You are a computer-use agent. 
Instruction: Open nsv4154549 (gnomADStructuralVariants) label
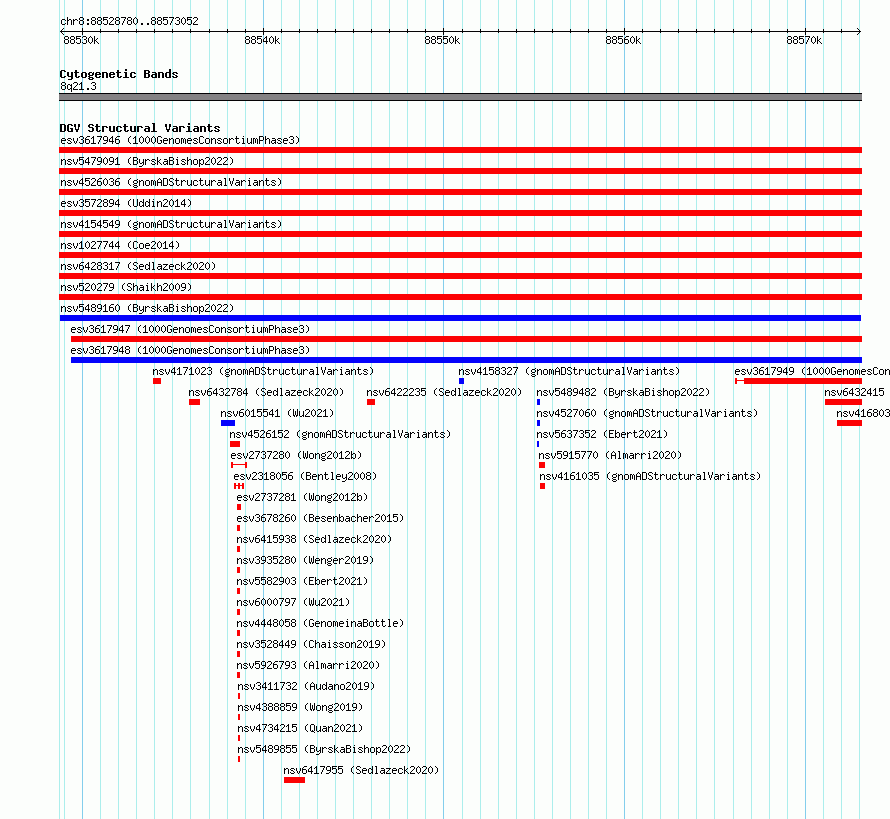[x=171, y=224]
